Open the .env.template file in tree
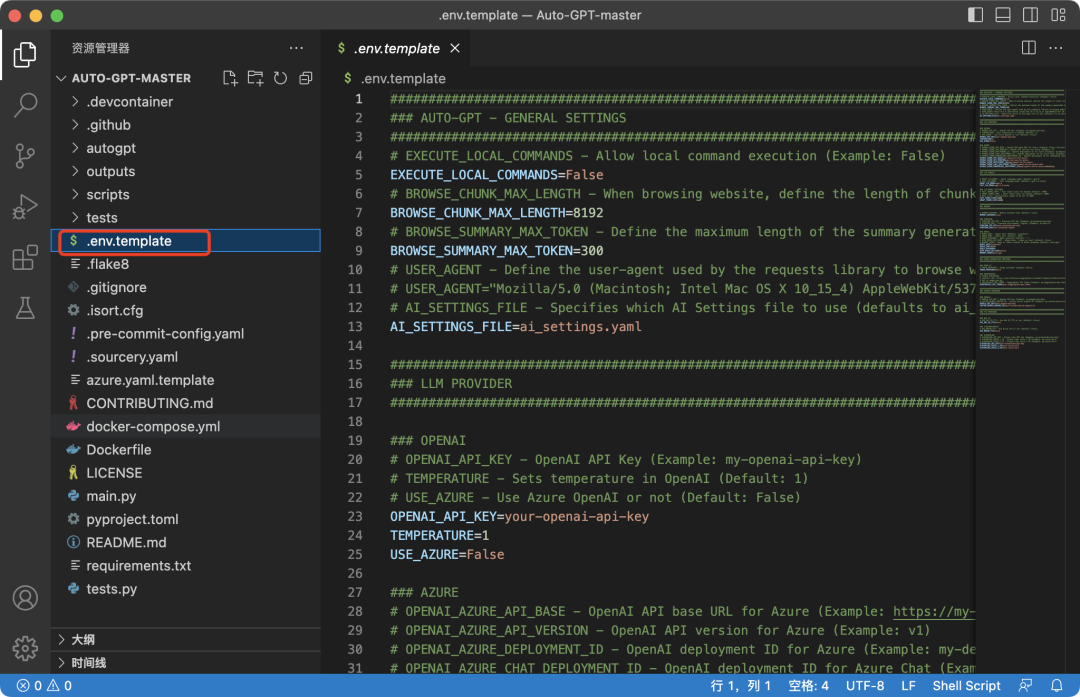Viewport: 1080px width, 697px height. tap(186, 241)
